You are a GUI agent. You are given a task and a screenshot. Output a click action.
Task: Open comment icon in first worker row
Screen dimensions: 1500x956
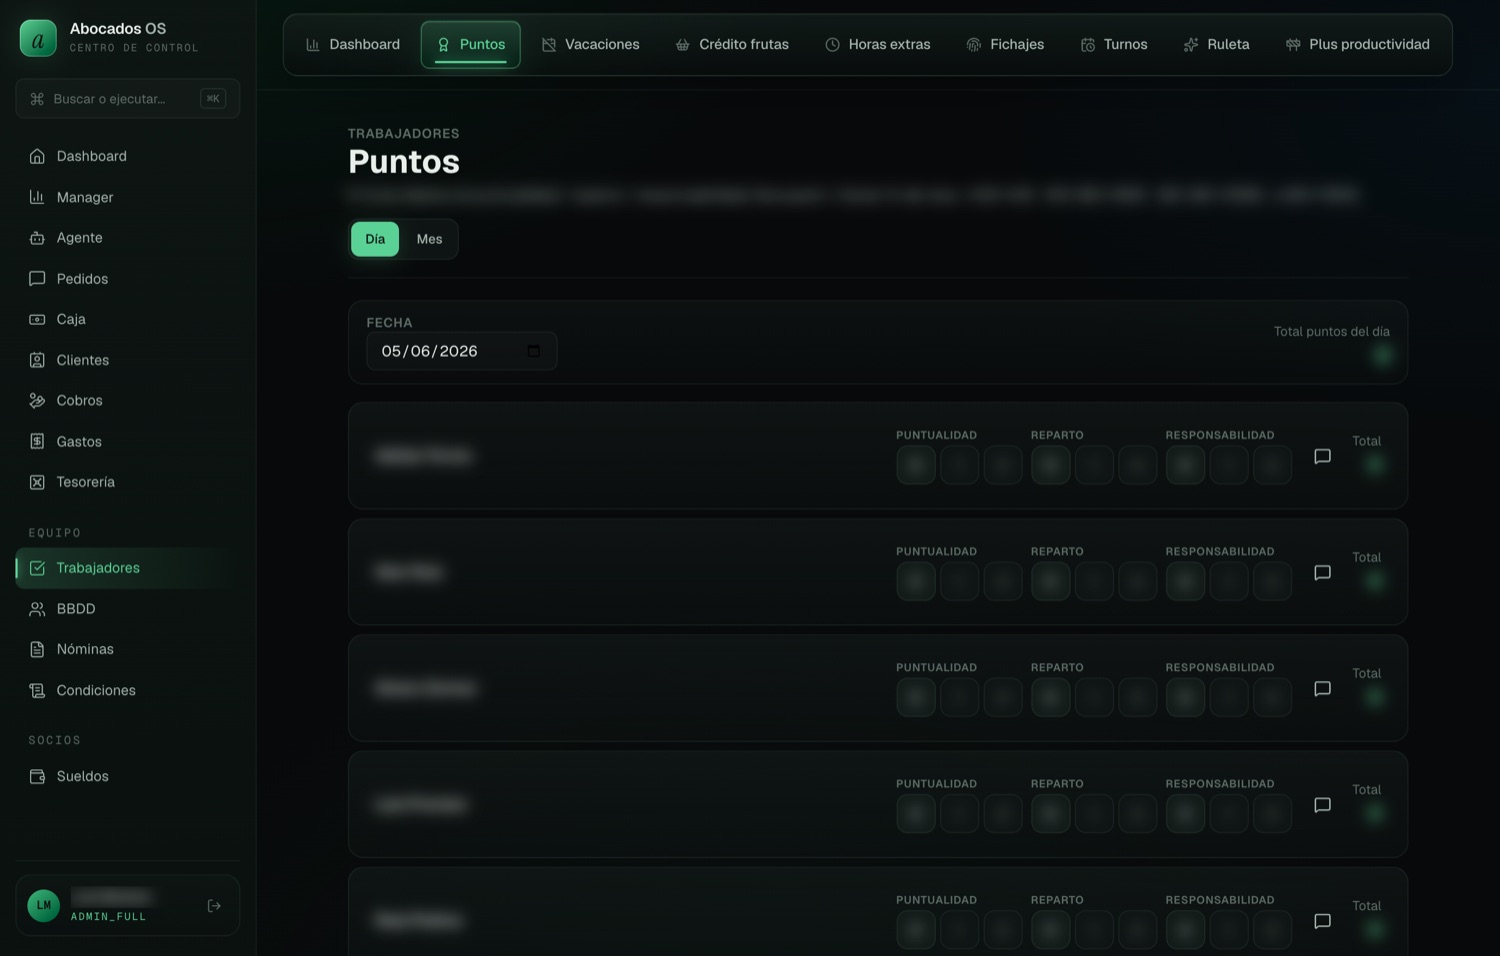tap(1322, 456)
